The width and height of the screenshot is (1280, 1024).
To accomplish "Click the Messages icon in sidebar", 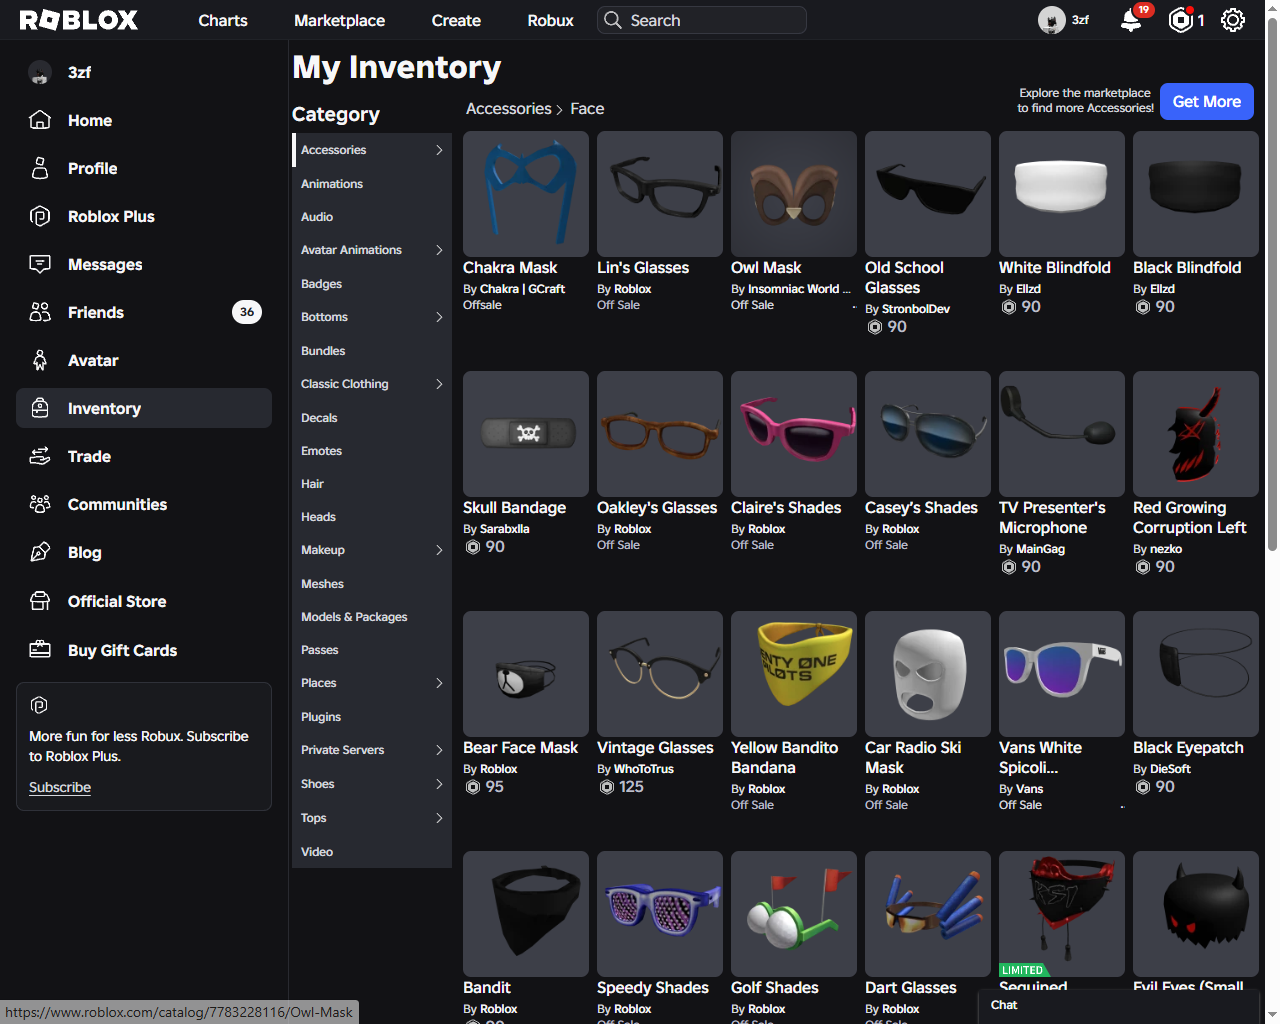I will pyautogui.click(x=40, y=264).
